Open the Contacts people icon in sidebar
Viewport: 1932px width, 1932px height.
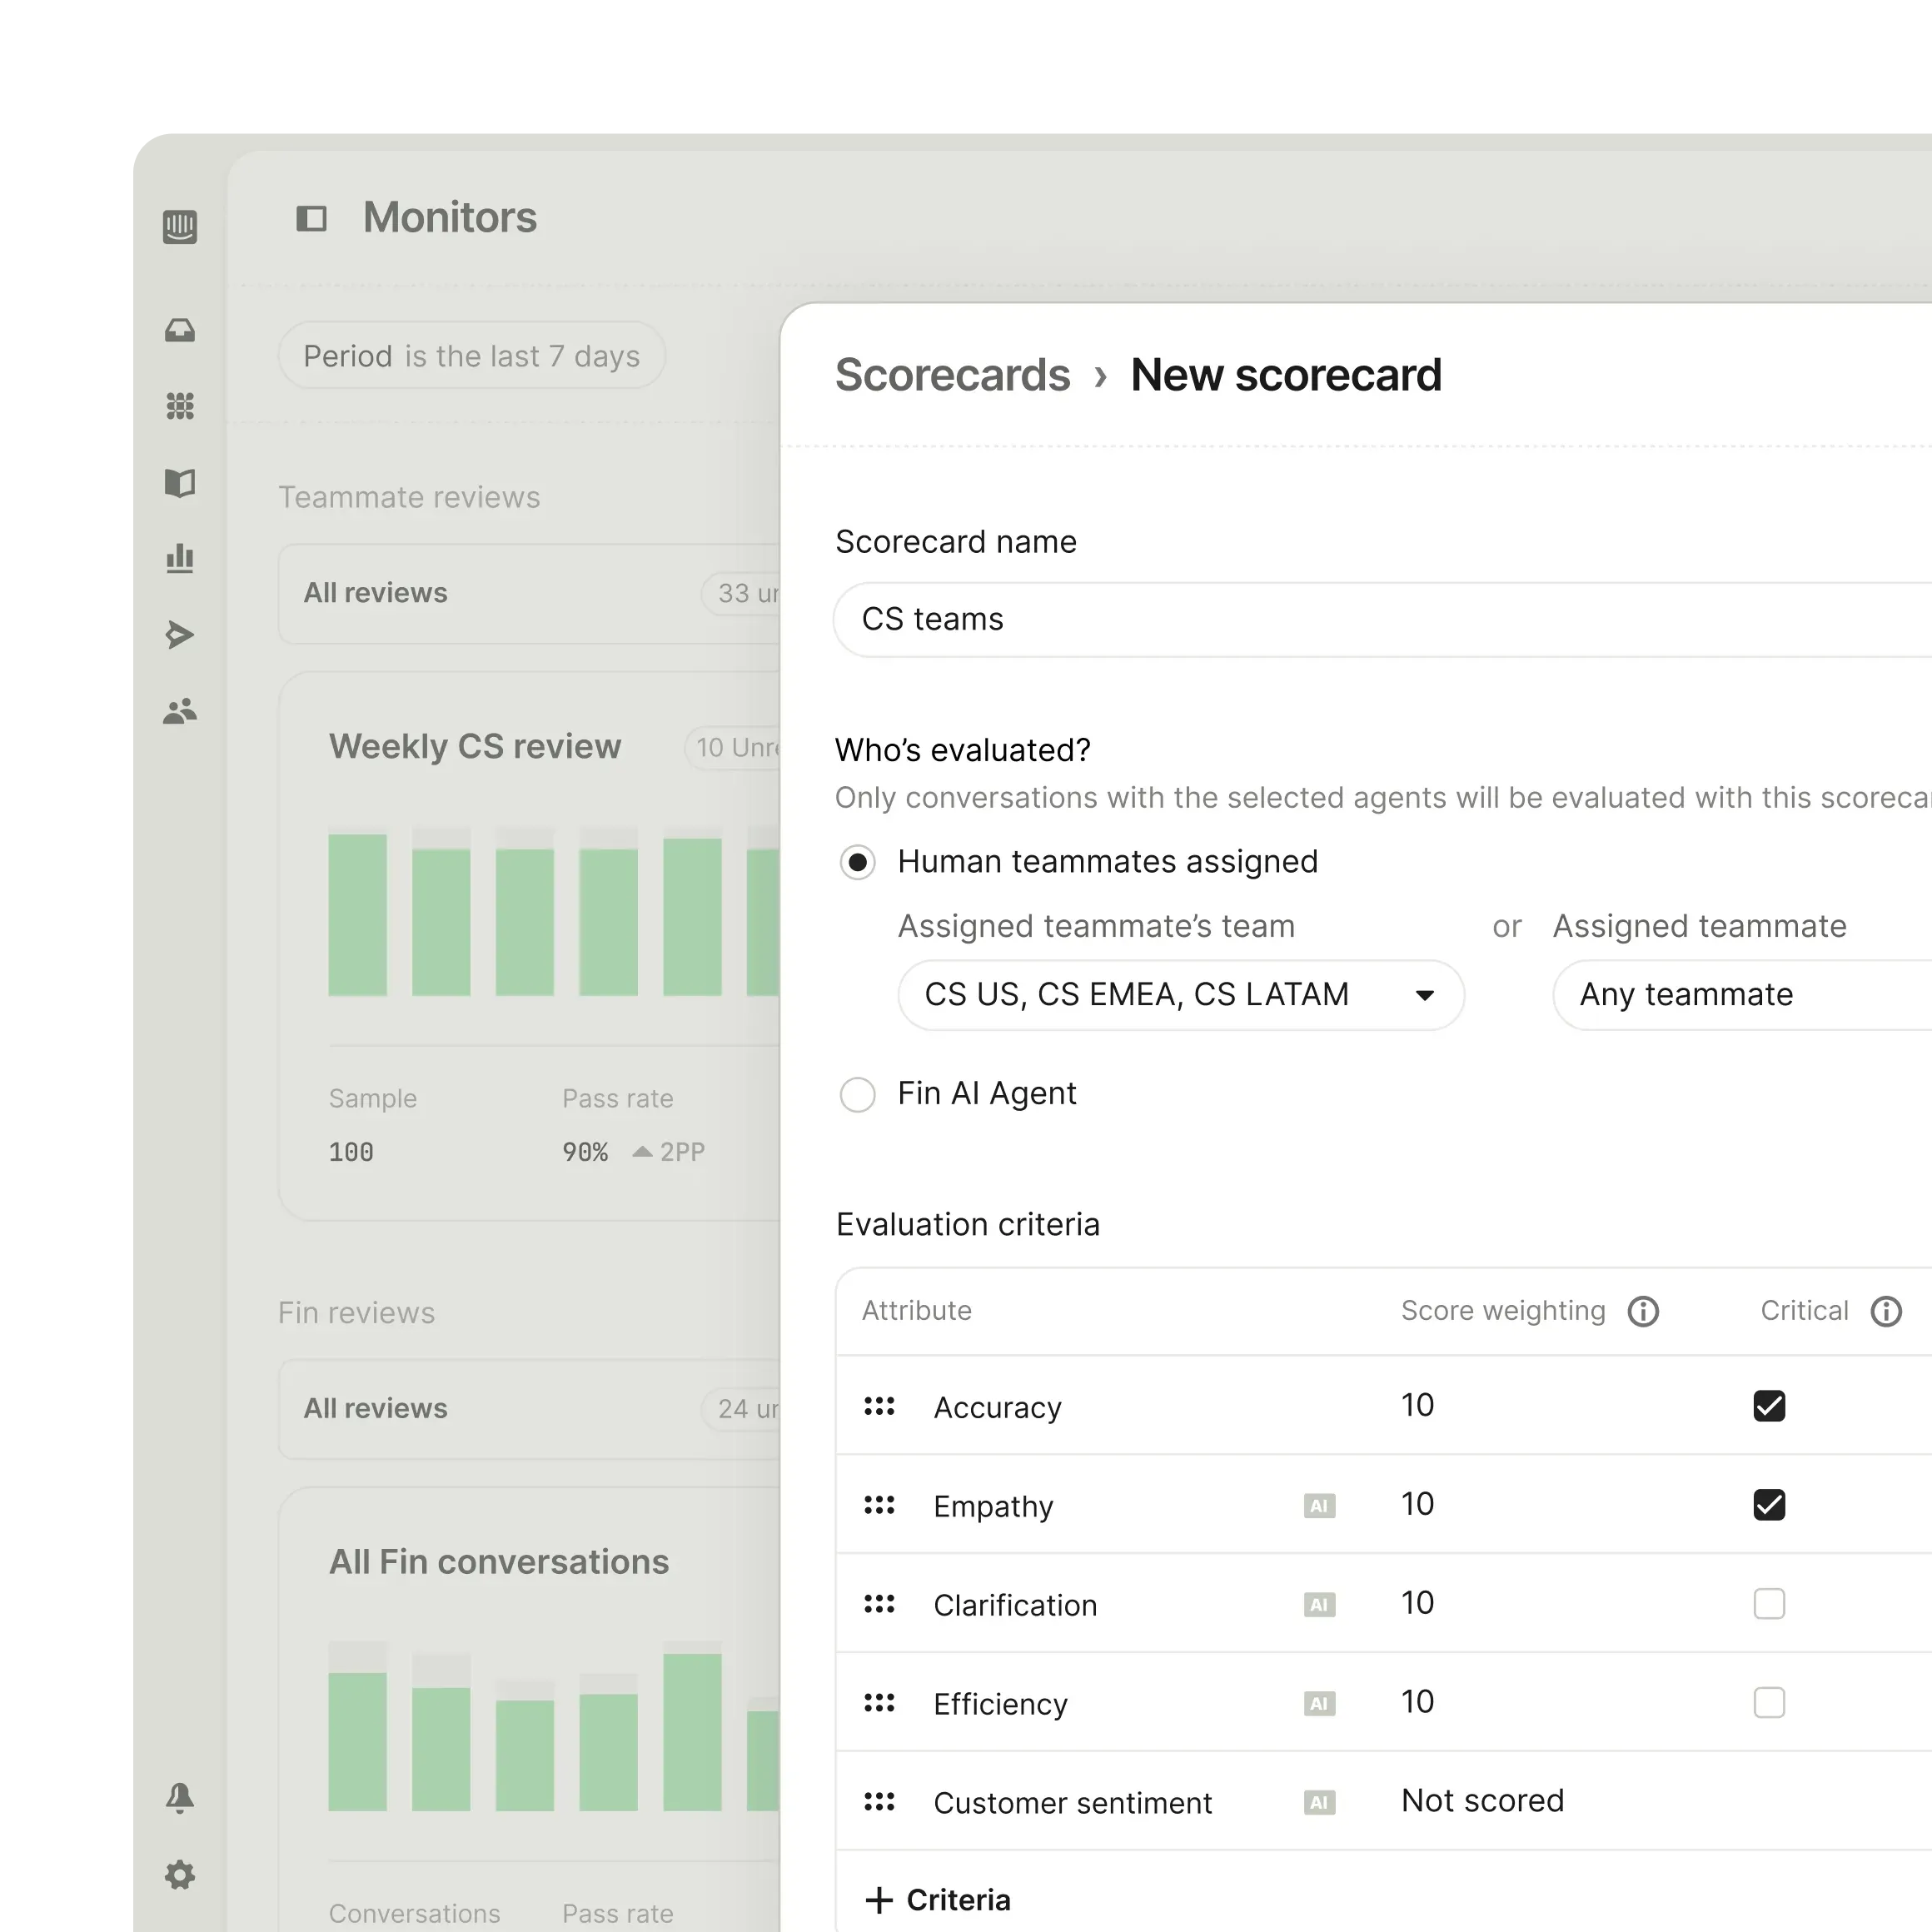pos(180,711)
